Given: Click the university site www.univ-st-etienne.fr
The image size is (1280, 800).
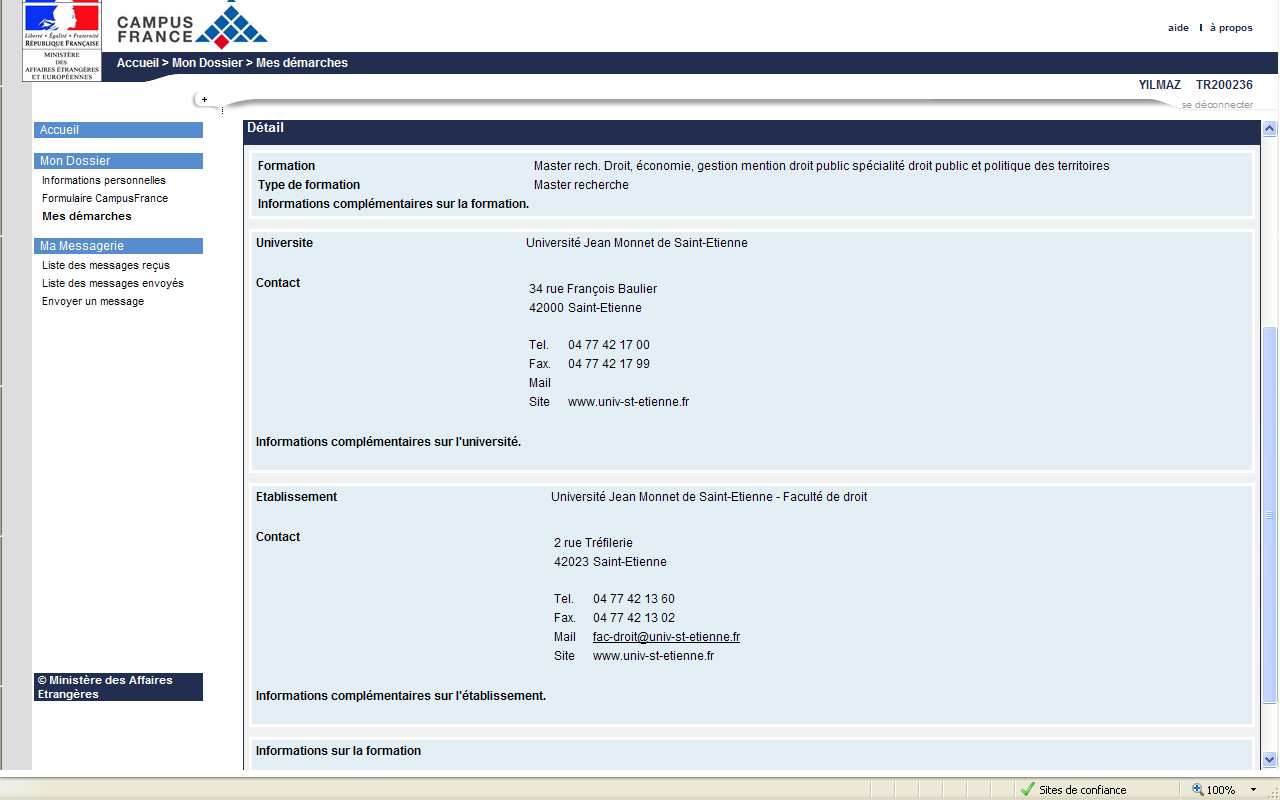Looking at the screenshot, I should click(628, 402).
